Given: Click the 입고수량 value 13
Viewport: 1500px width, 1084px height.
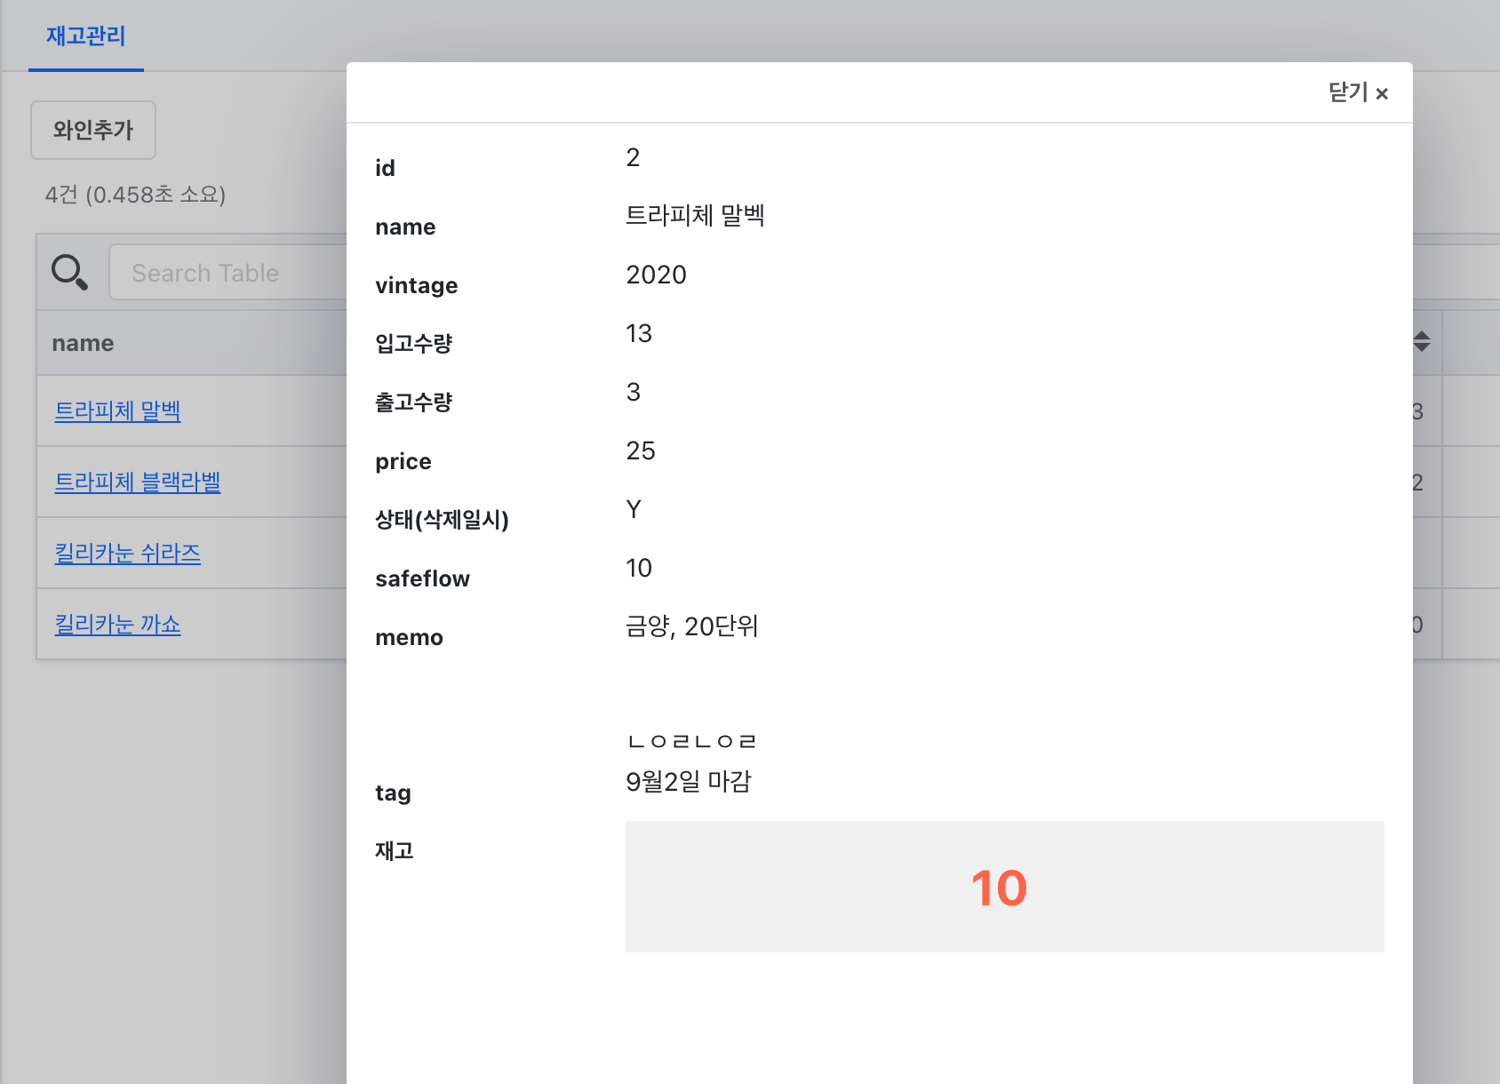Looking at the screenshot, I should [x=639, y=333].
